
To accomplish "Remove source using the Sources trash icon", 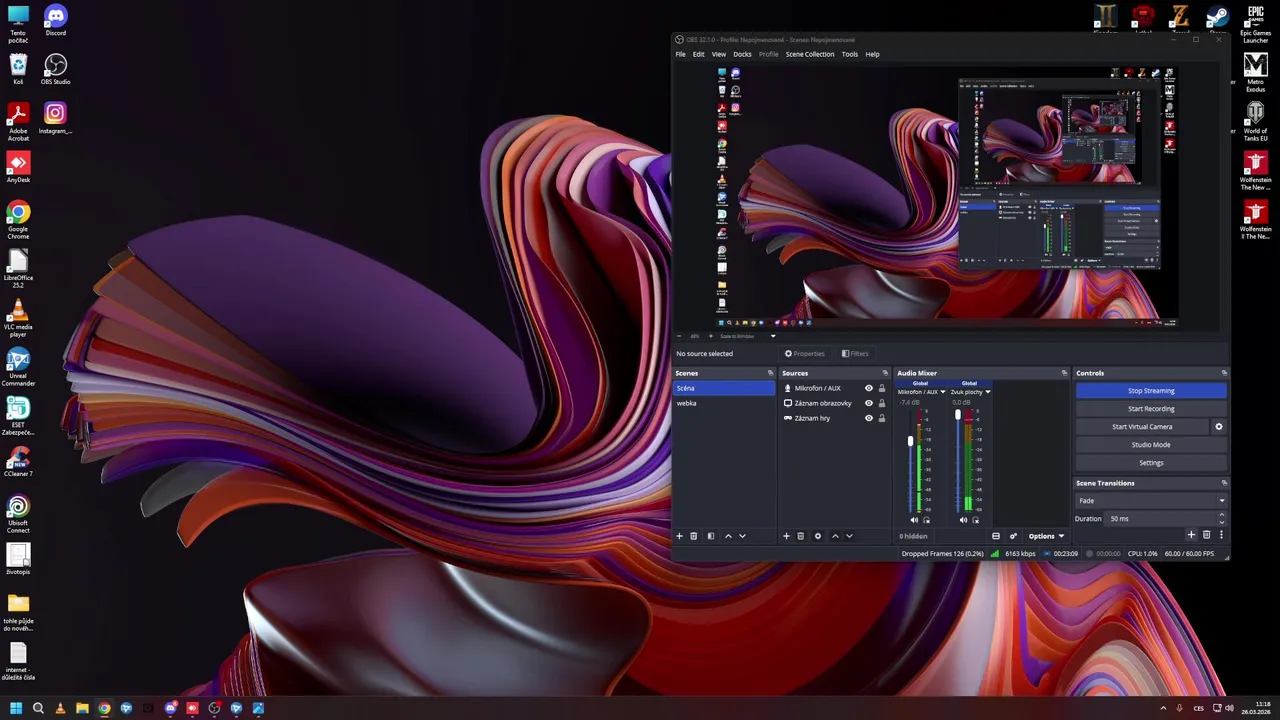I will (800, 536).
